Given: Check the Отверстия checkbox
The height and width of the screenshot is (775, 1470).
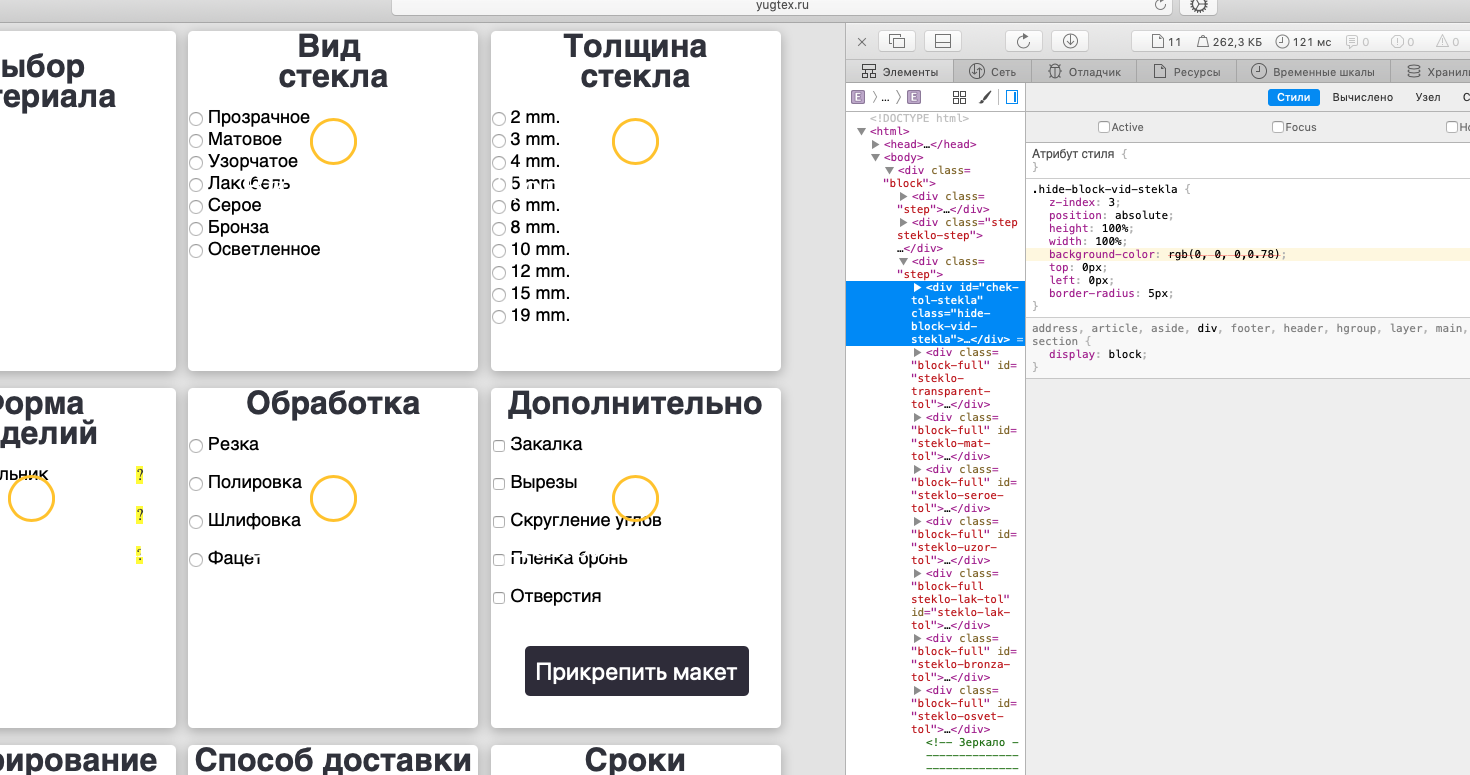Looking at the screenshot, I should [499, 598].
